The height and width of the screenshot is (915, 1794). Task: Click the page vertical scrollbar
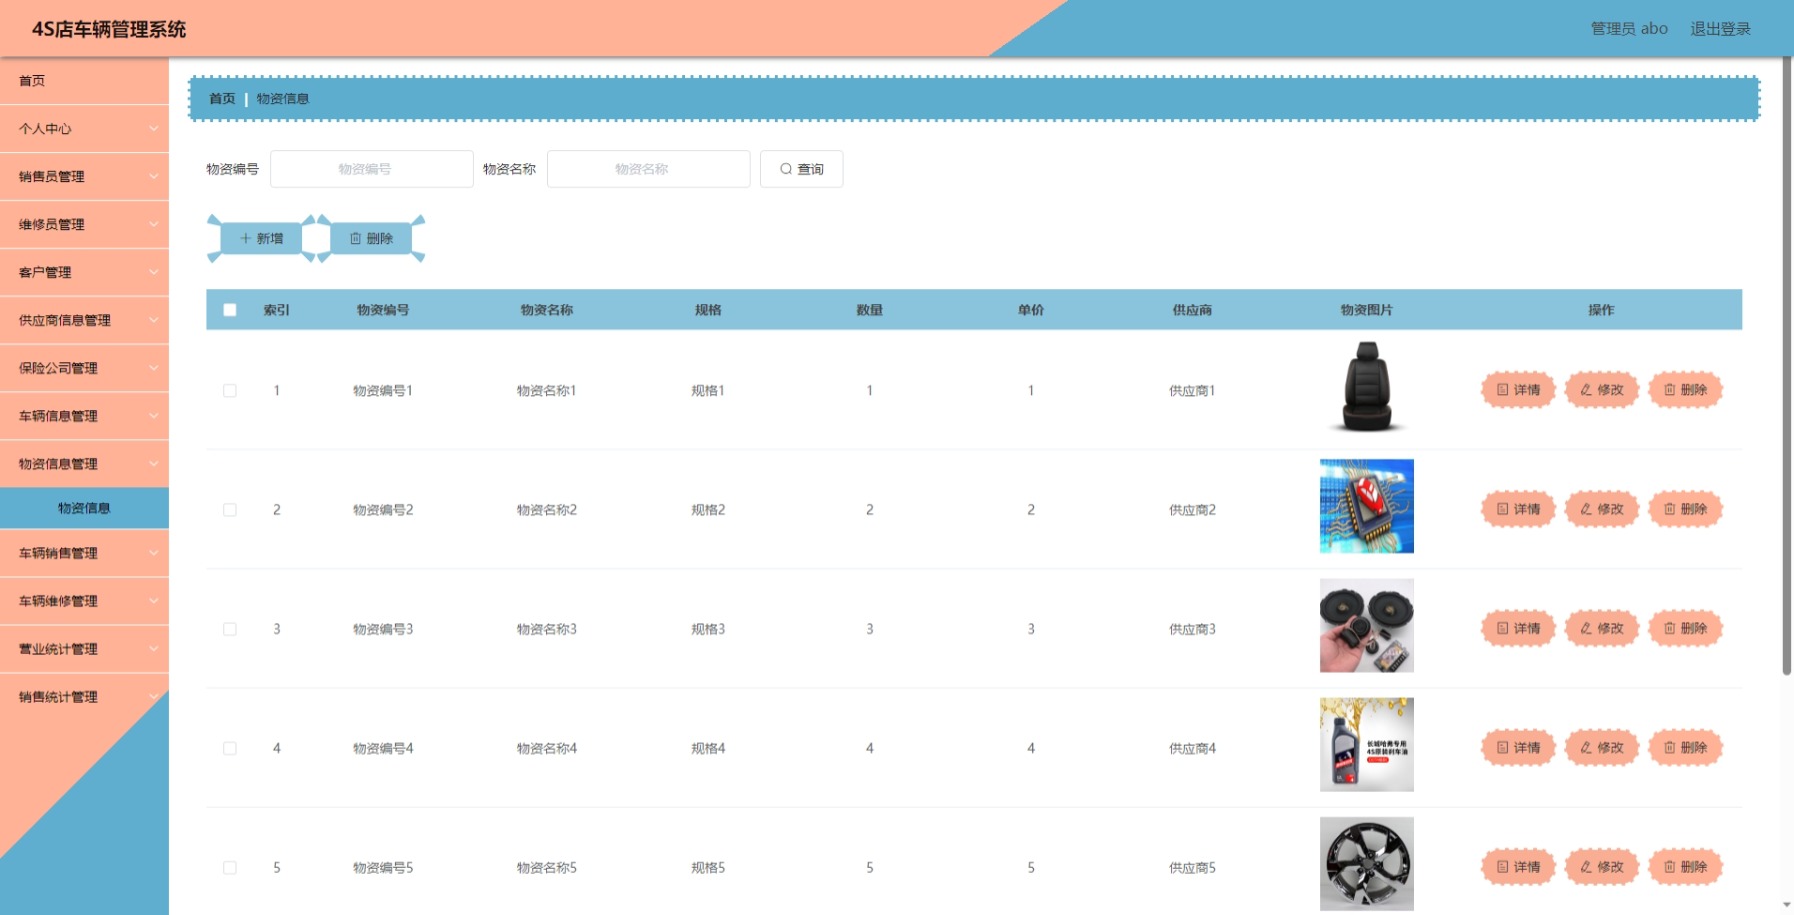pyautogui.click(x=1787, y=365)
